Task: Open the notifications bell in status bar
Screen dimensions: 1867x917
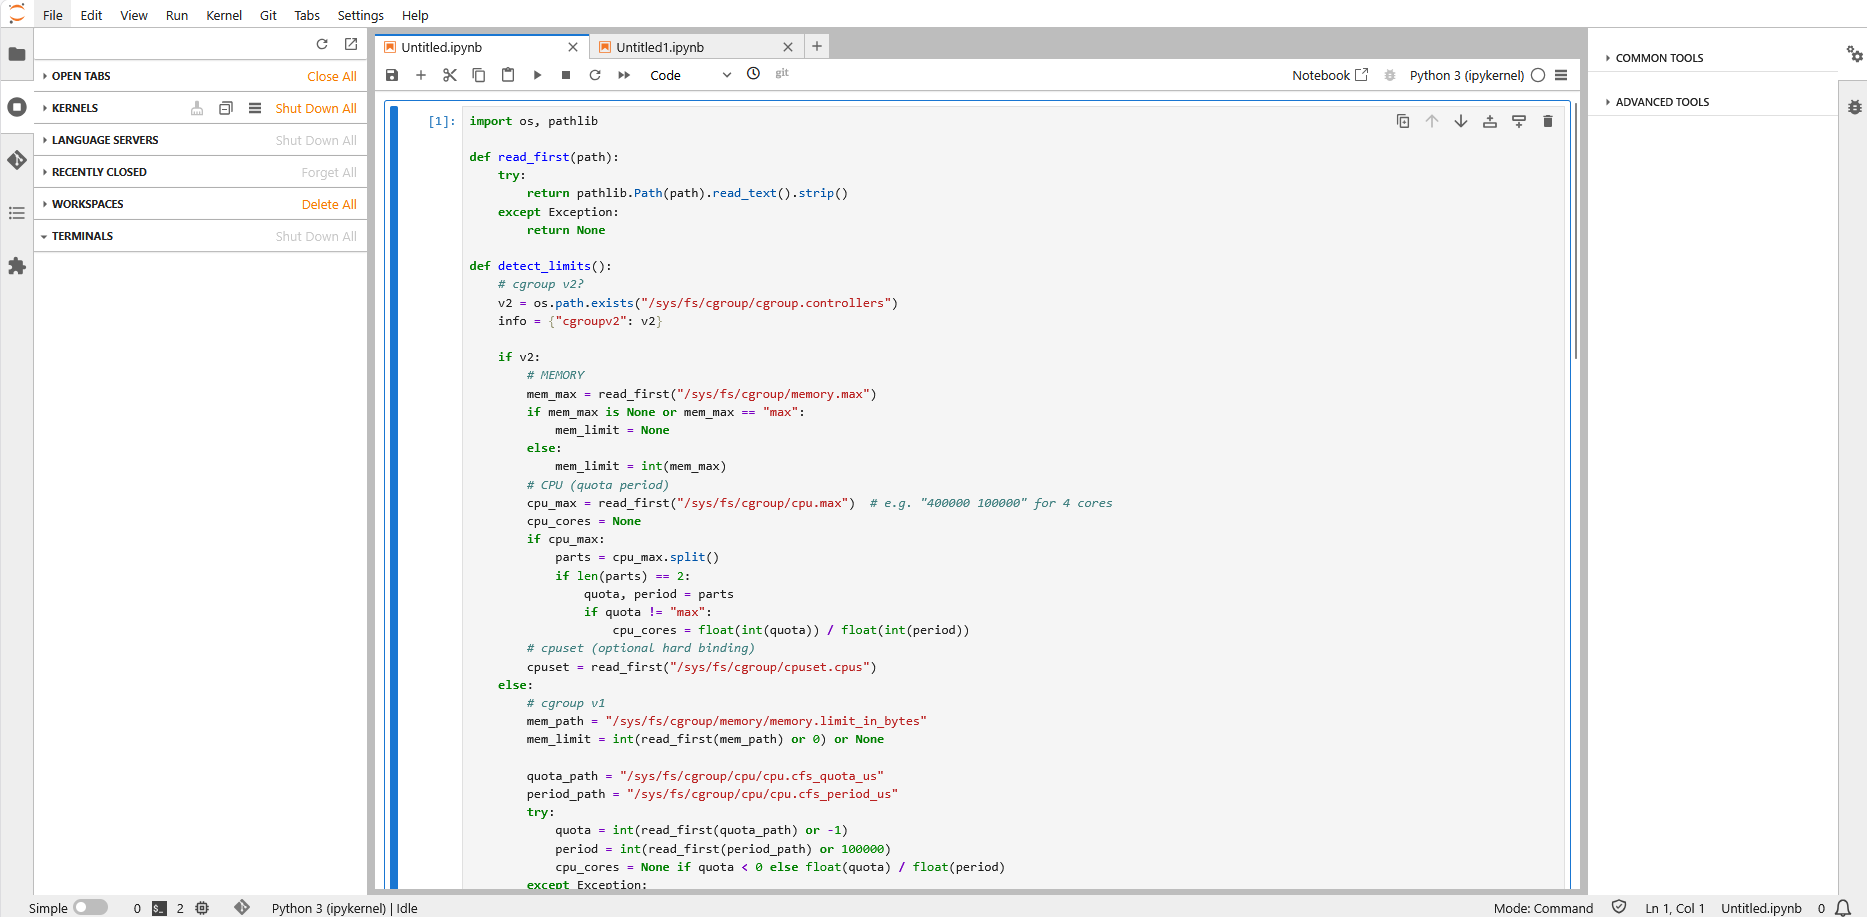Action: click(1843, 908)
